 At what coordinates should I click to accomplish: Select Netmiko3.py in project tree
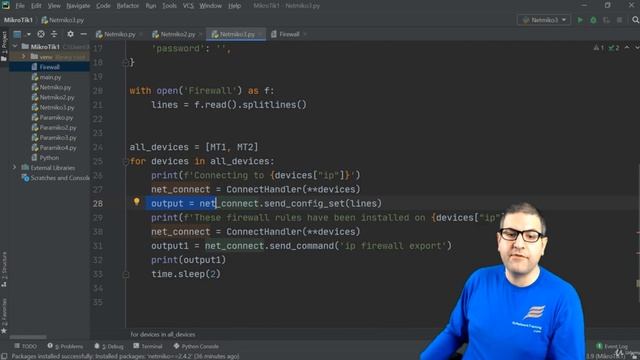click(57, 107)
